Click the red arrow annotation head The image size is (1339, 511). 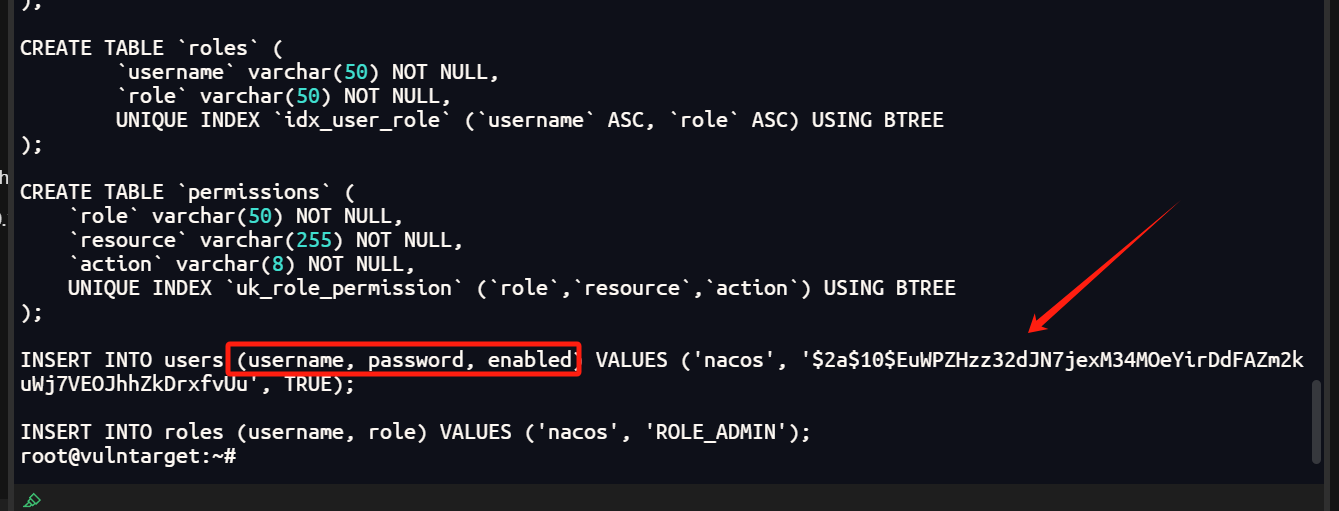coord(1042,324)
